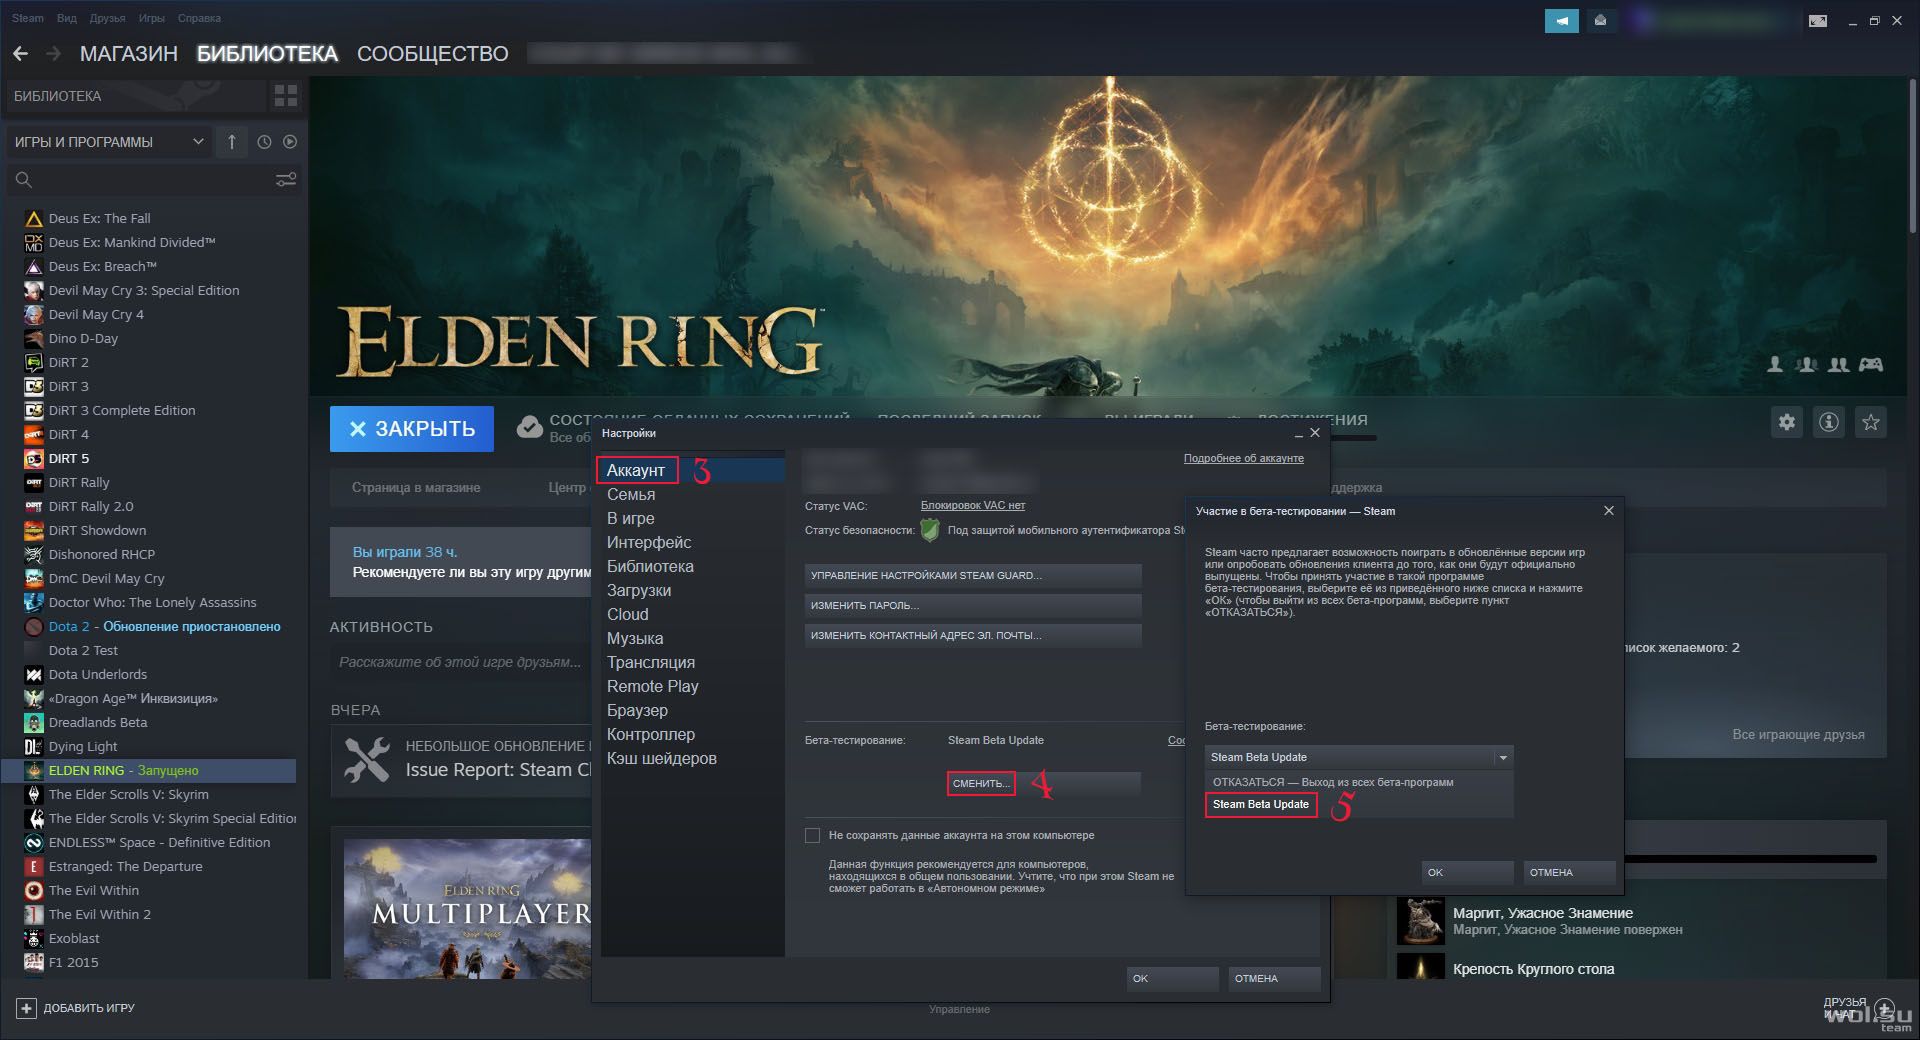Switch to Big Picture mode icon
The width and height of the screenshot is (1920, 1040).
[x=1818, y=20]
